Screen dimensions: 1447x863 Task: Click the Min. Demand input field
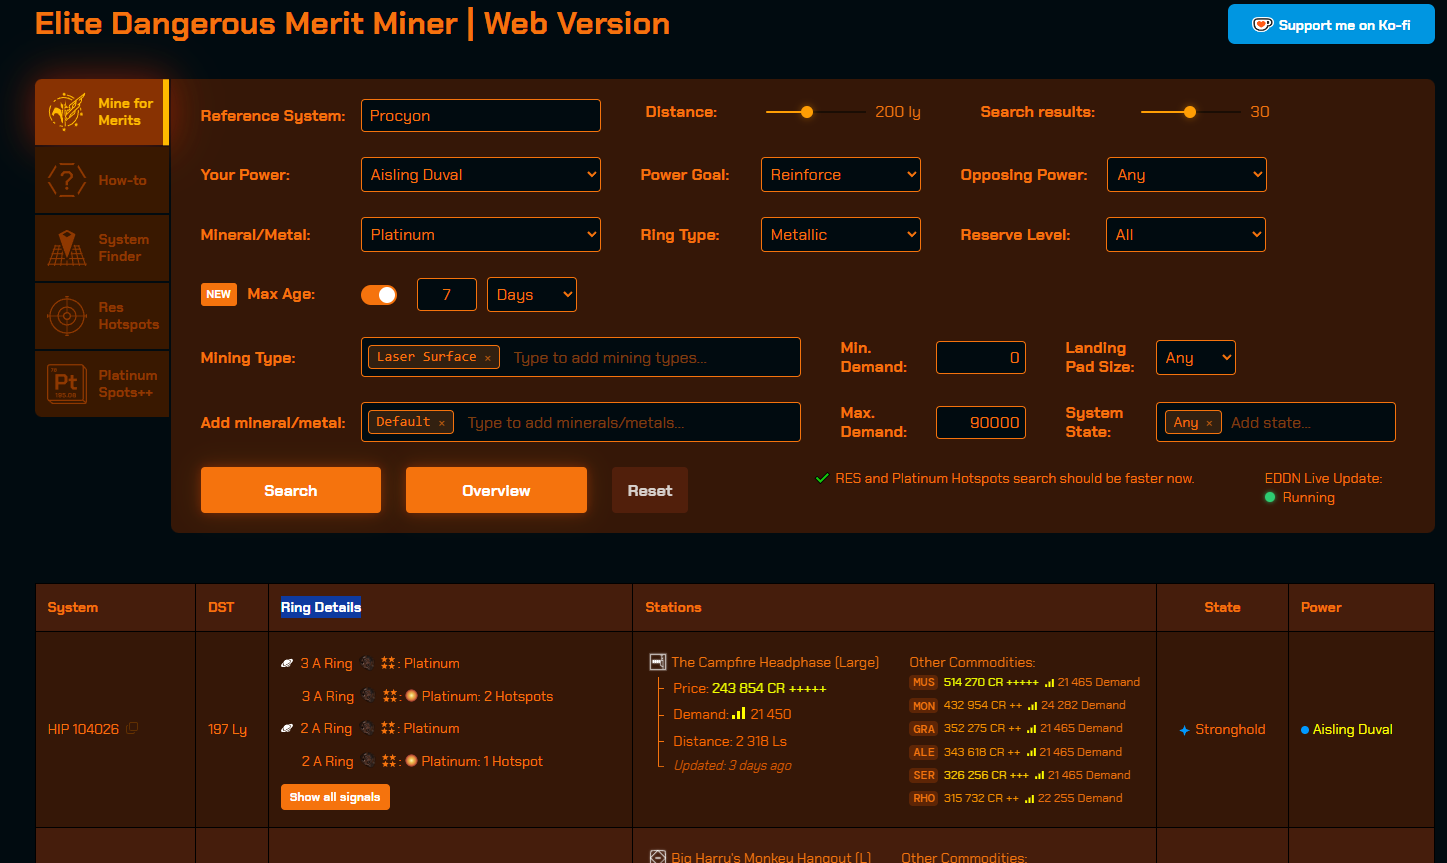[x=981, y=357]
